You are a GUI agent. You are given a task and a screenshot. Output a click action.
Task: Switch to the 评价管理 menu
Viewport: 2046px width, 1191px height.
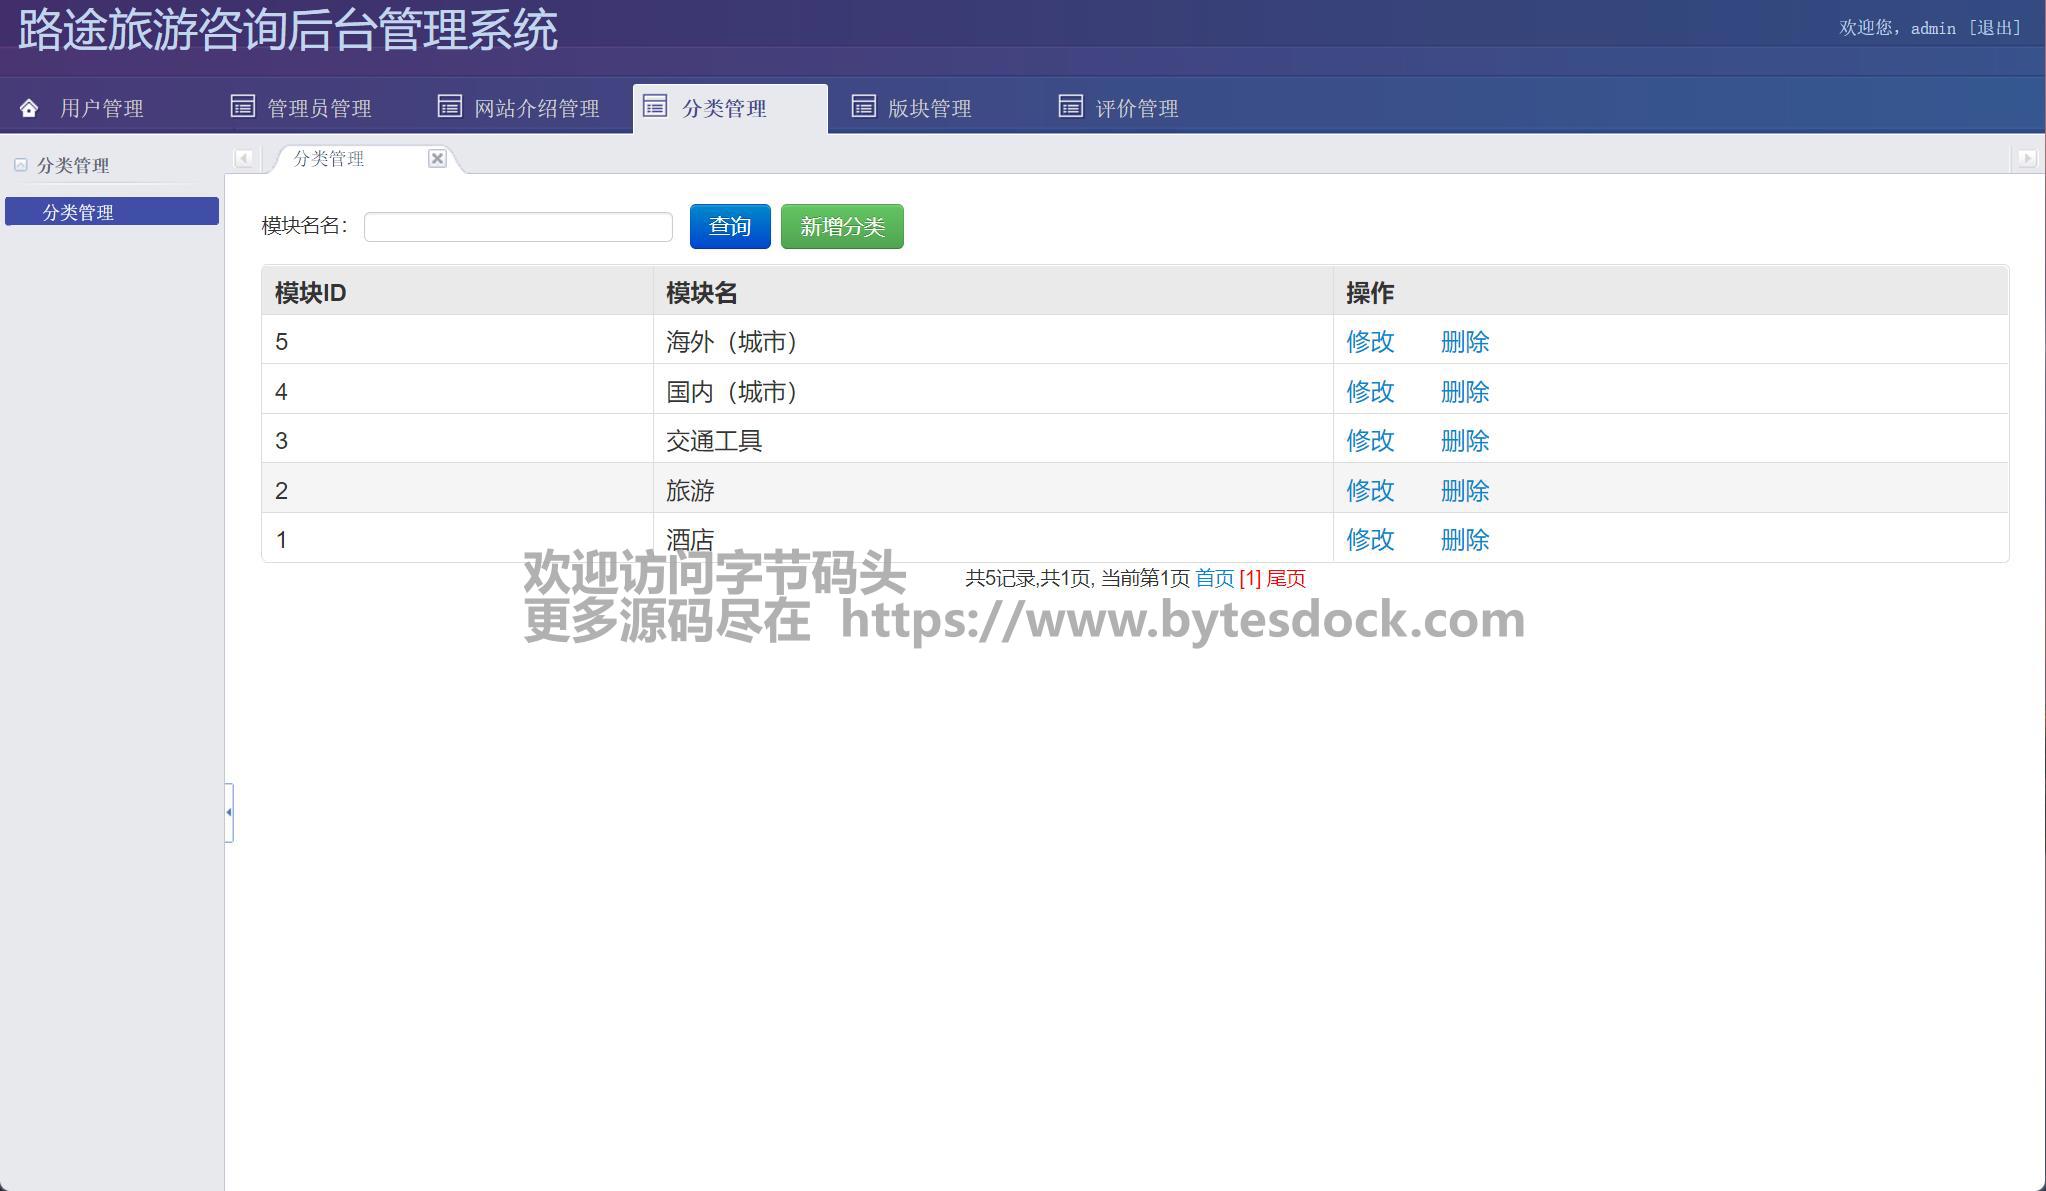1137,108
